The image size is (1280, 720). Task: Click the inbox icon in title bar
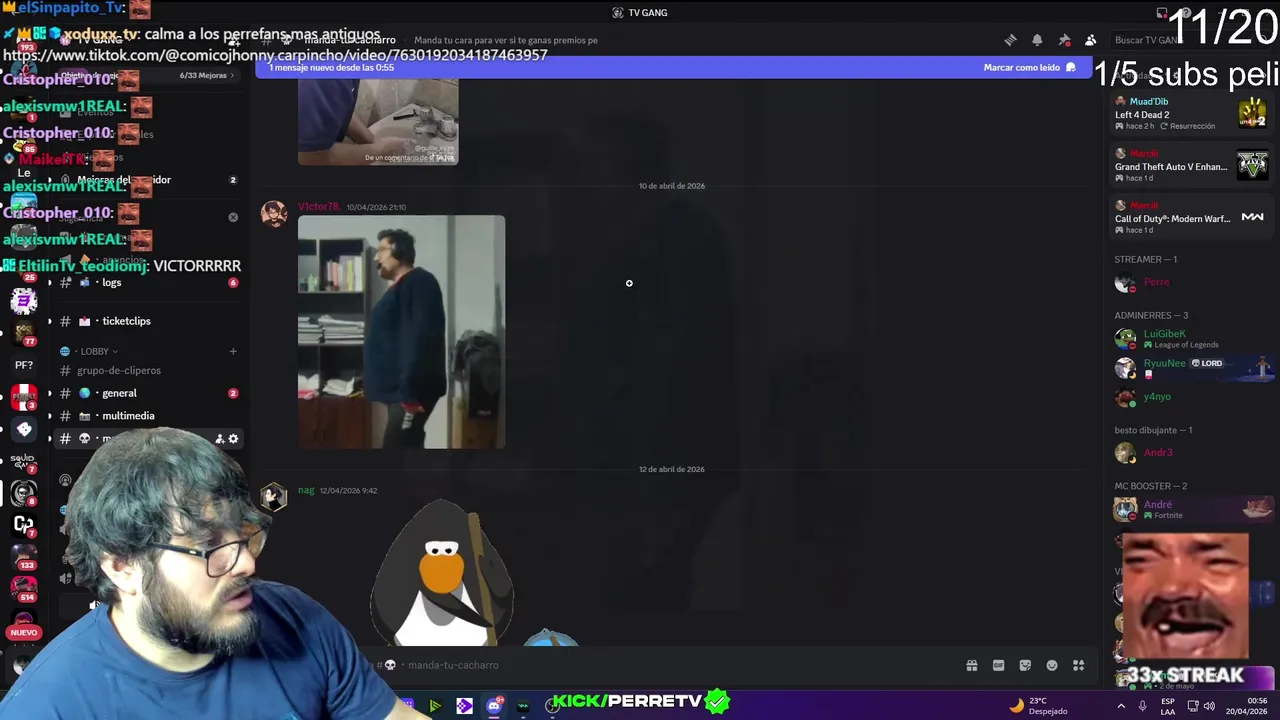(x=1162, y=13)
